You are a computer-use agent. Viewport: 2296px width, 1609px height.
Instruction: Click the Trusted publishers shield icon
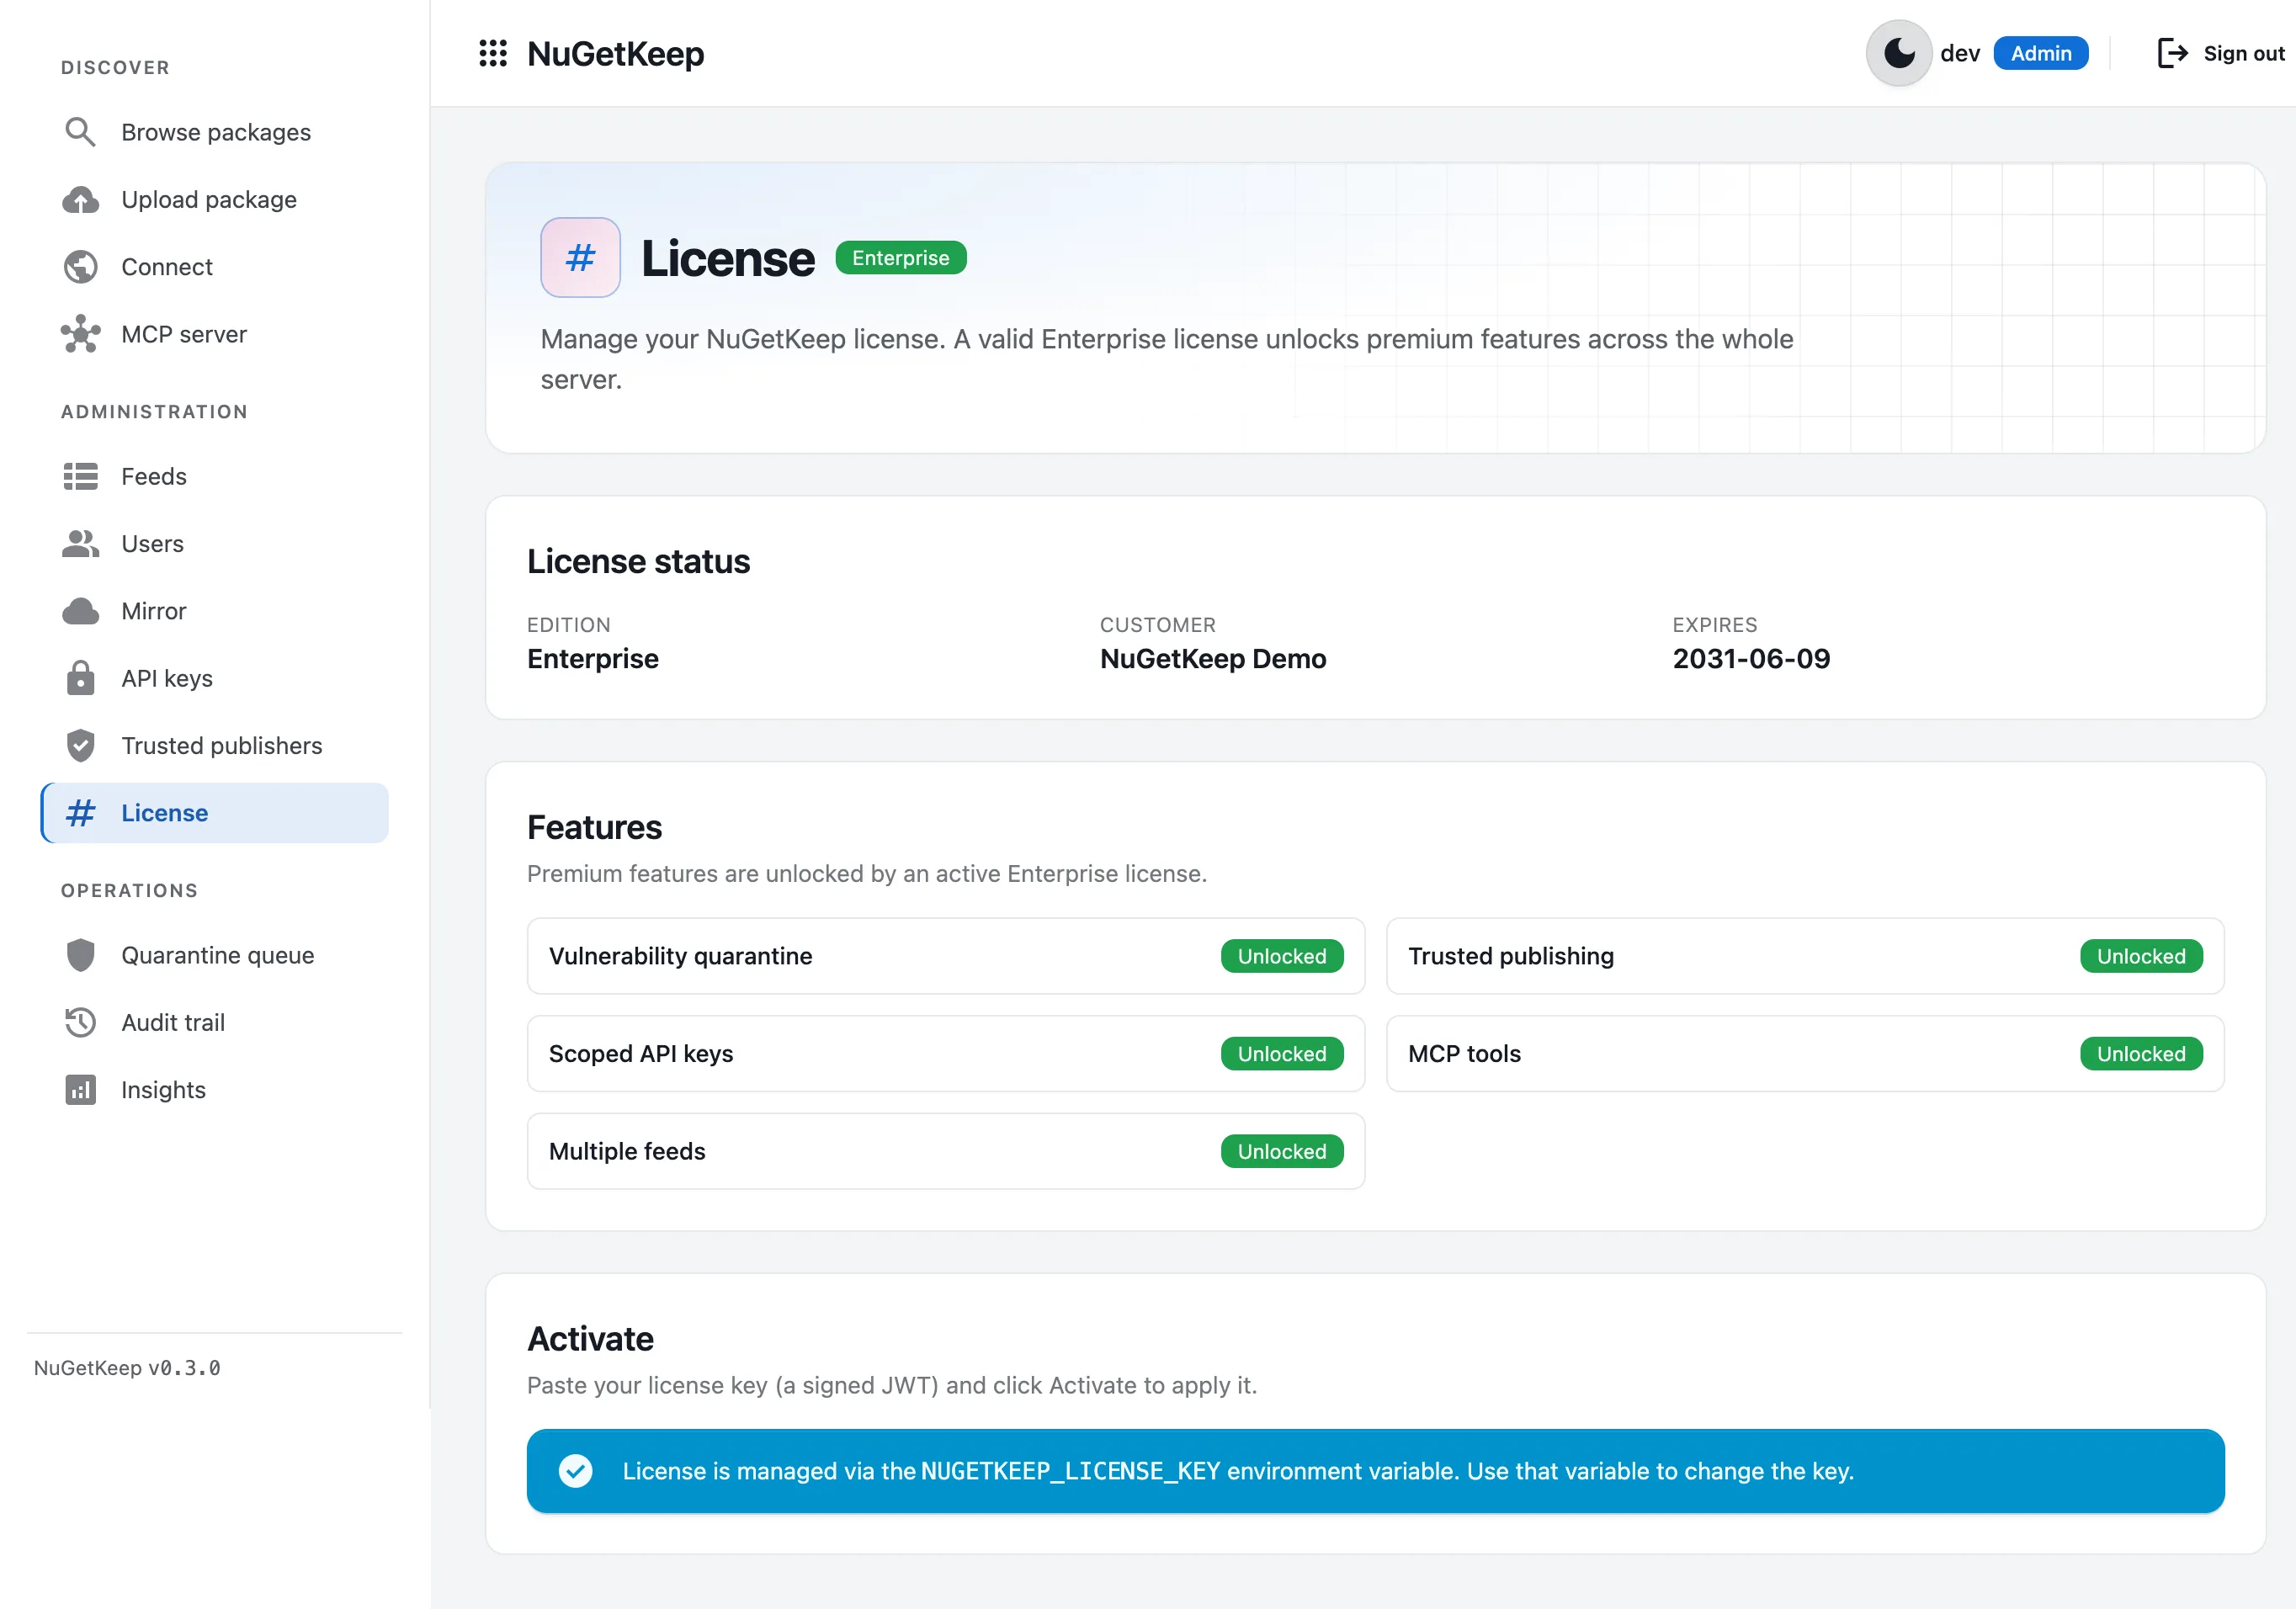(80, 746)
